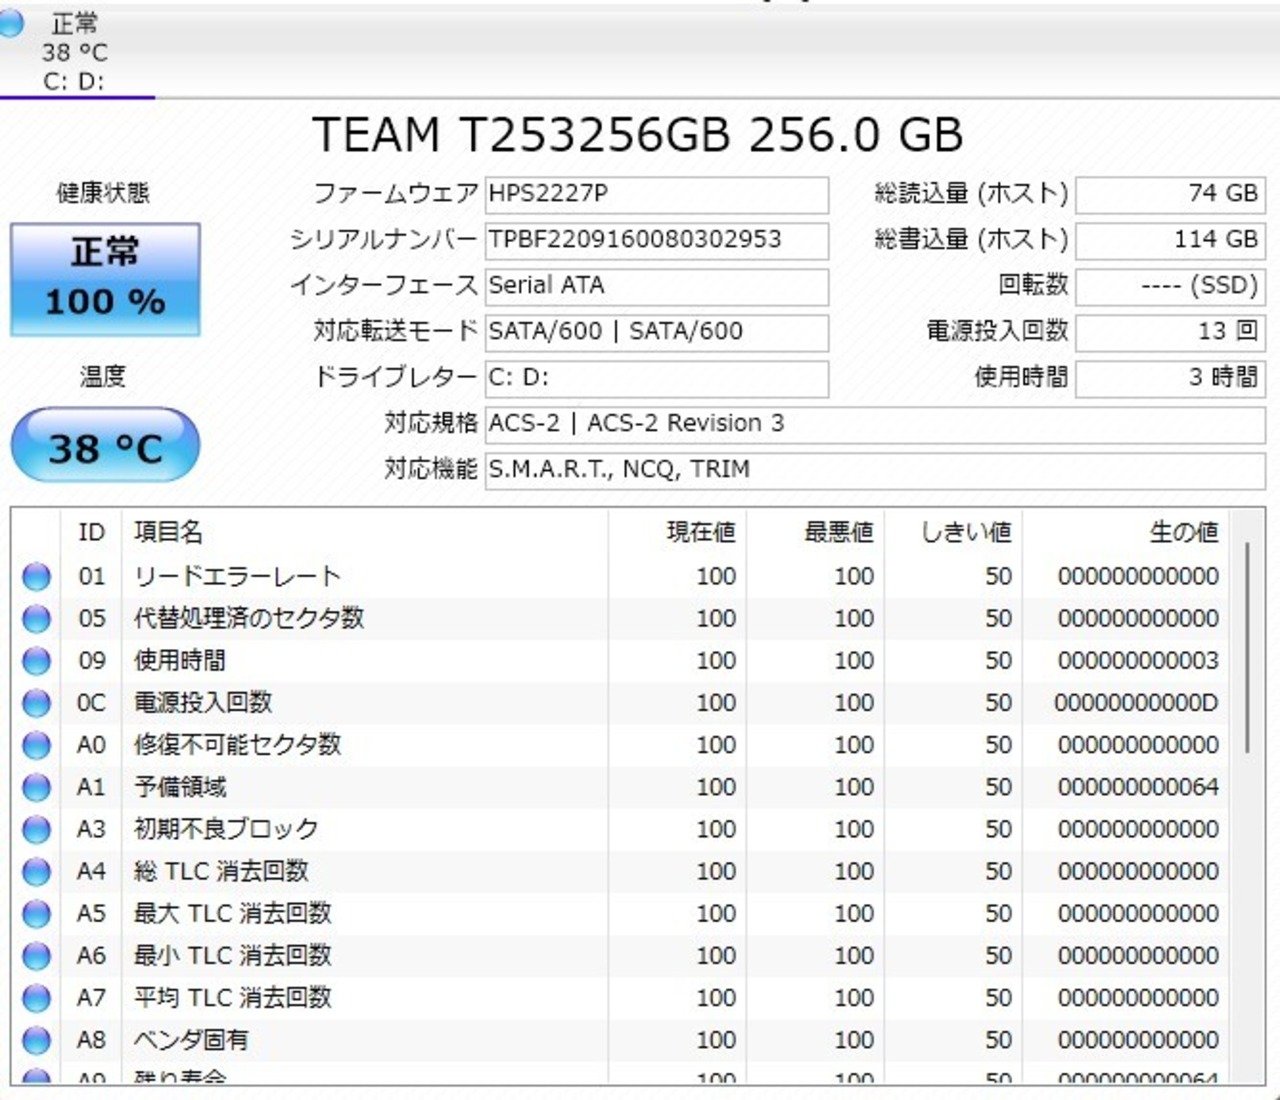Click the status icon for row 05 reallocated sectors
Image resolution: width=1280 pixels, height=1100 pixels.
[x=36, y=619]
